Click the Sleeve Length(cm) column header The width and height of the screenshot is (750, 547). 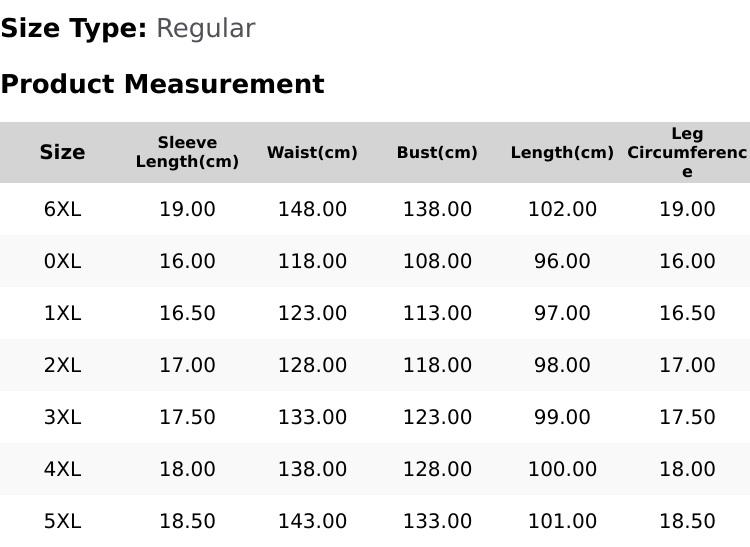pos(187,153)
